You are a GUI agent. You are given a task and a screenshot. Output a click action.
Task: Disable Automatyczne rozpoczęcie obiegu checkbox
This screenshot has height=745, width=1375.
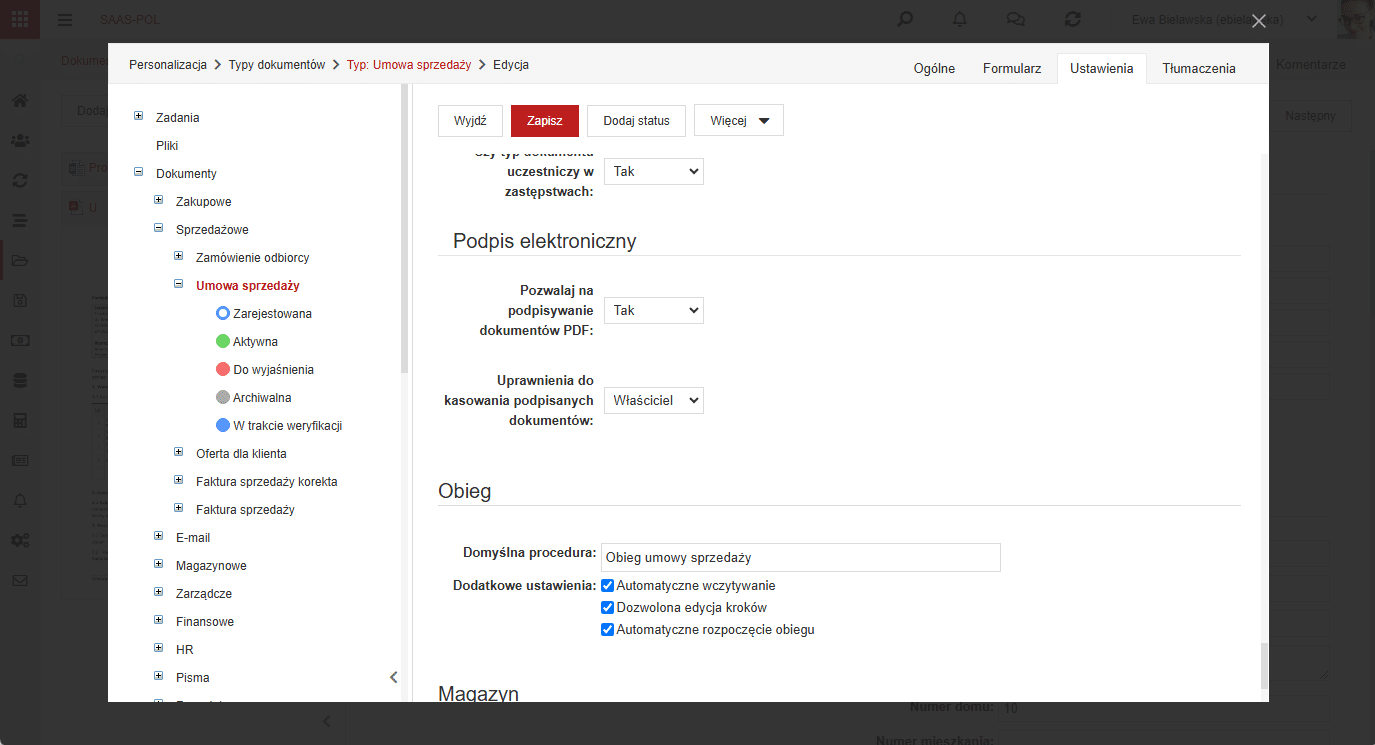(x=607, y=630)
